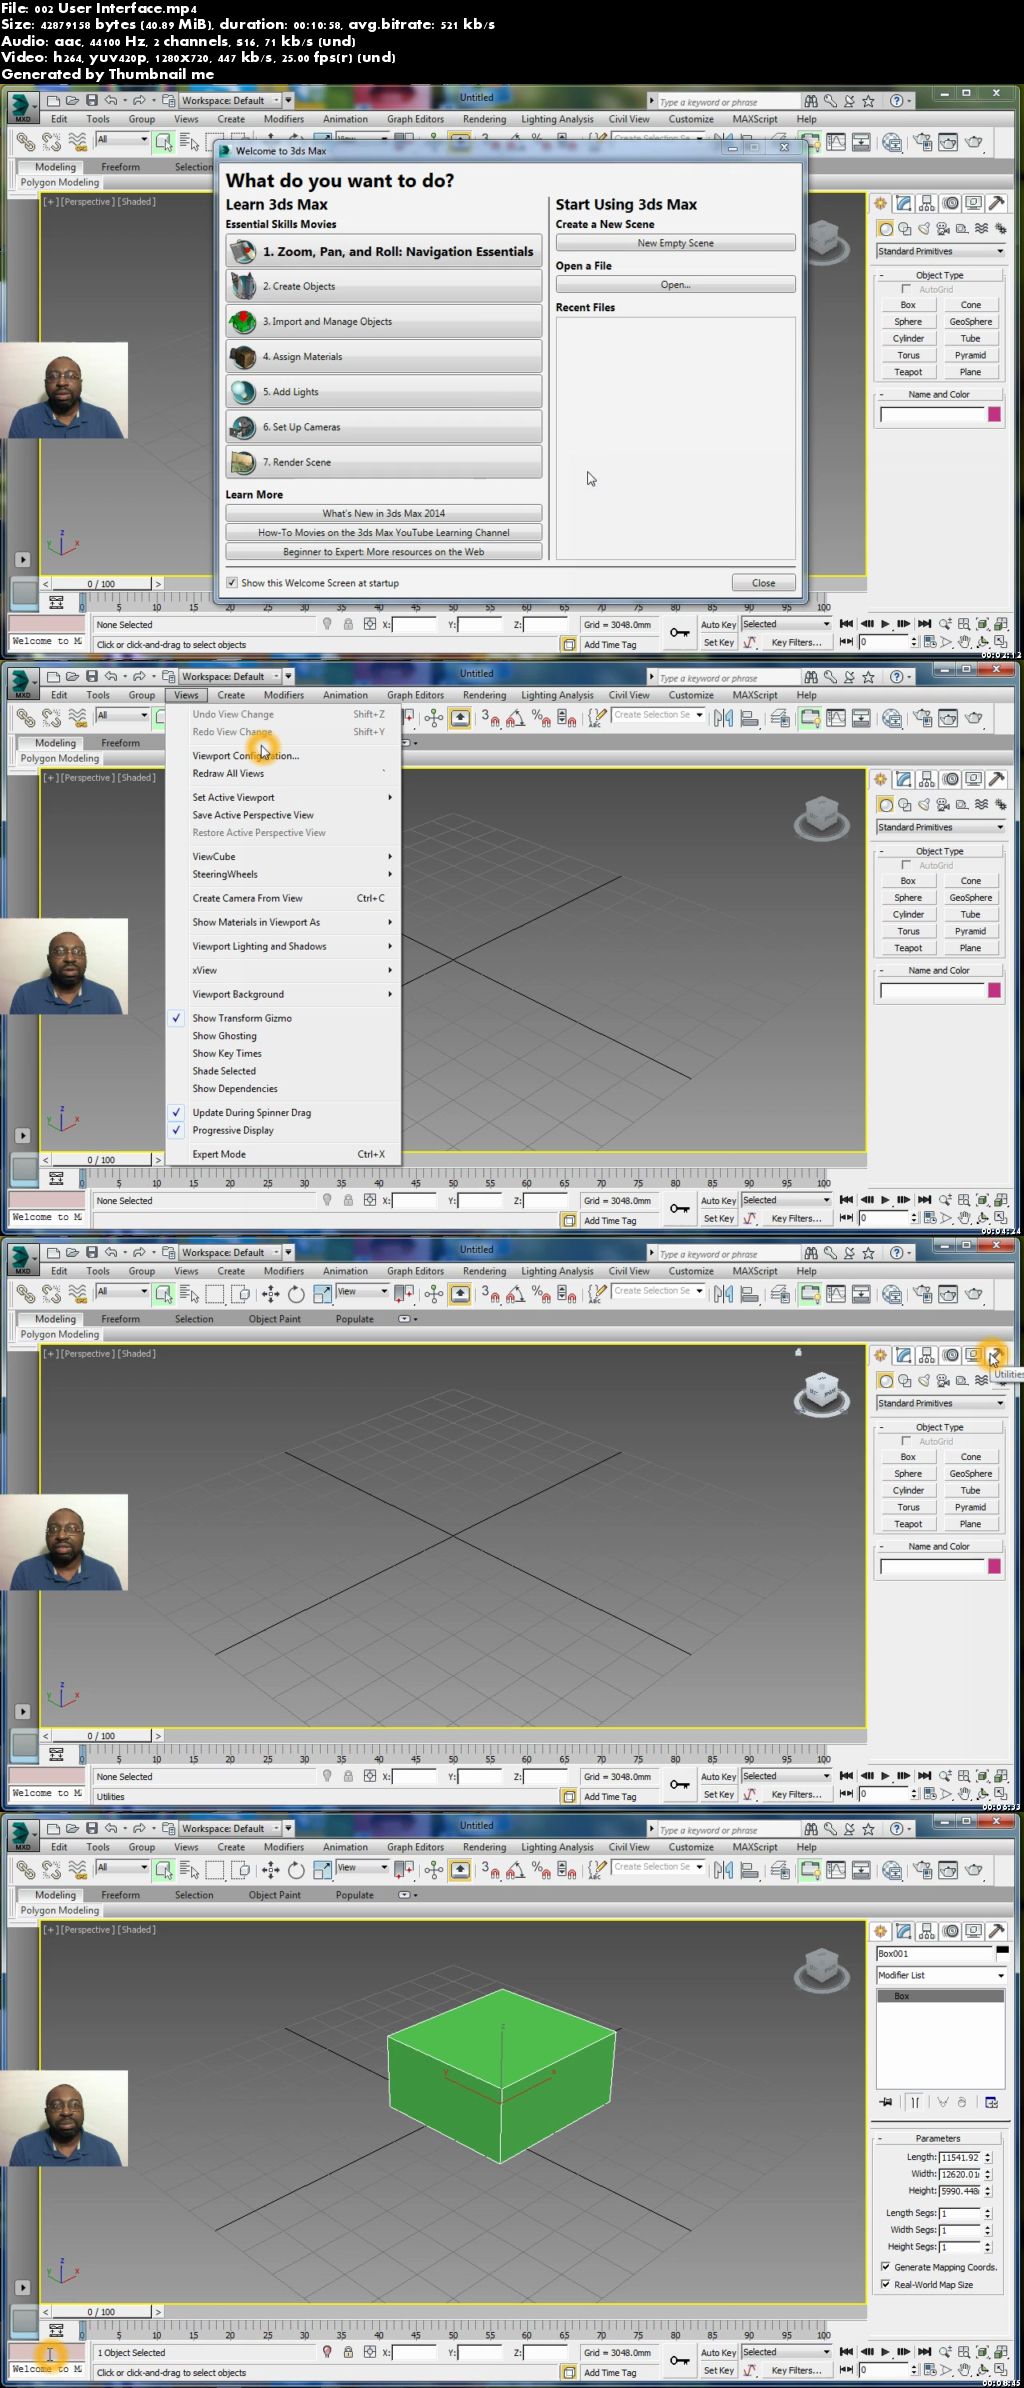The image size is (1024, 2388).
Task: Open the Create Objects skills movie
Action: 384,287
